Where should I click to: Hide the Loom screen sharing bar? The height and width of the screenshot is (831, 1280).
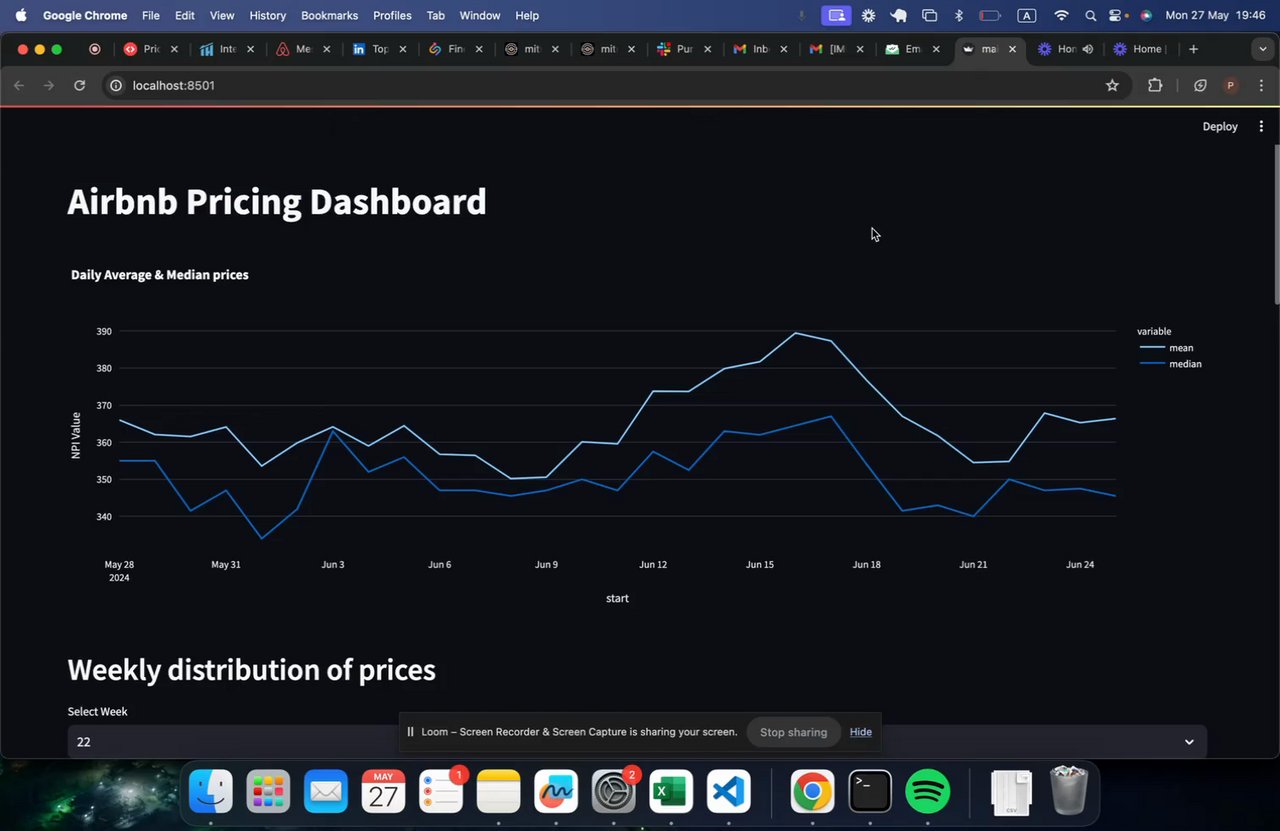[861, 732]
